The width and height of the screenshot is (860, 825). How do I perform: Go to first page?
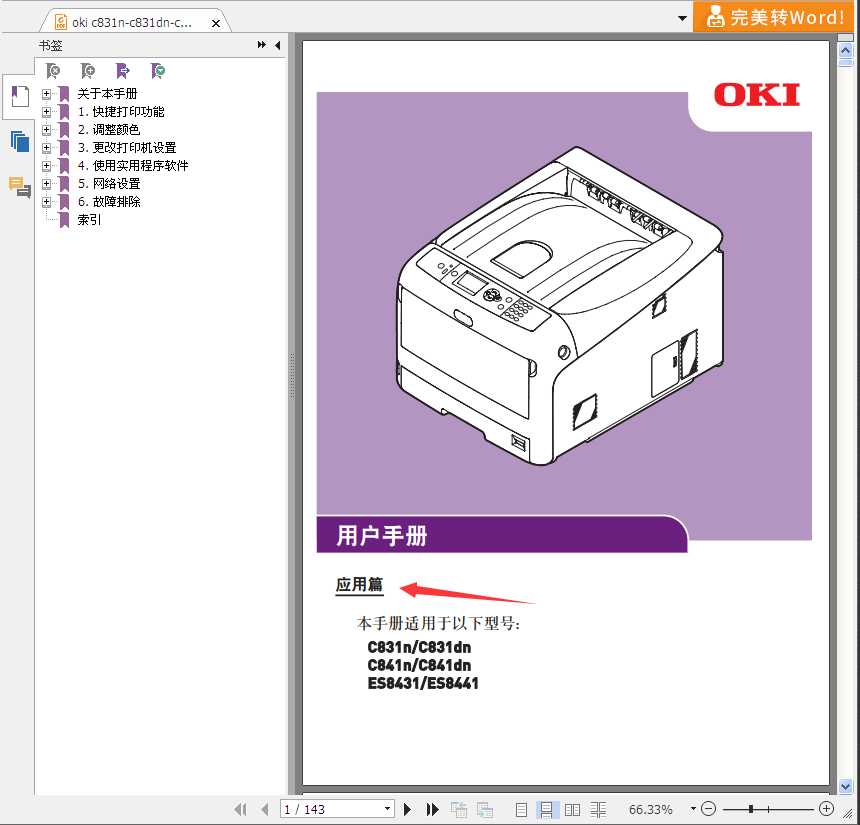pos(240,809)
